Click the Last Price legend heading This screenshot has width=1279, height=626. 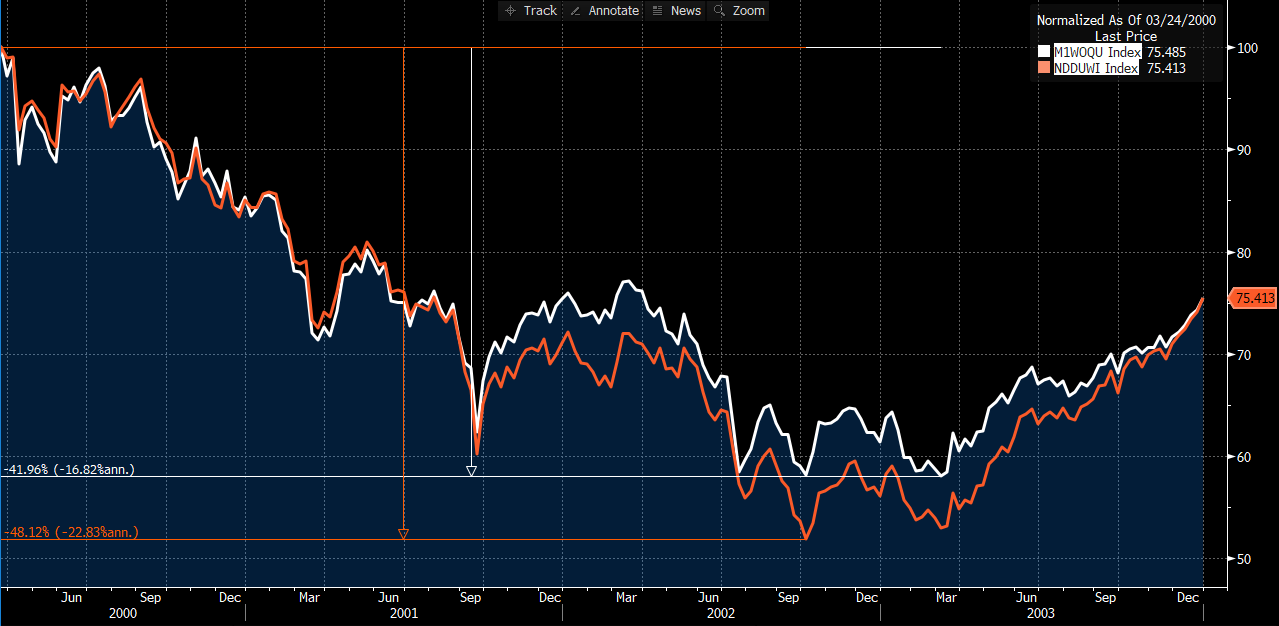[x=1125, y=36]
